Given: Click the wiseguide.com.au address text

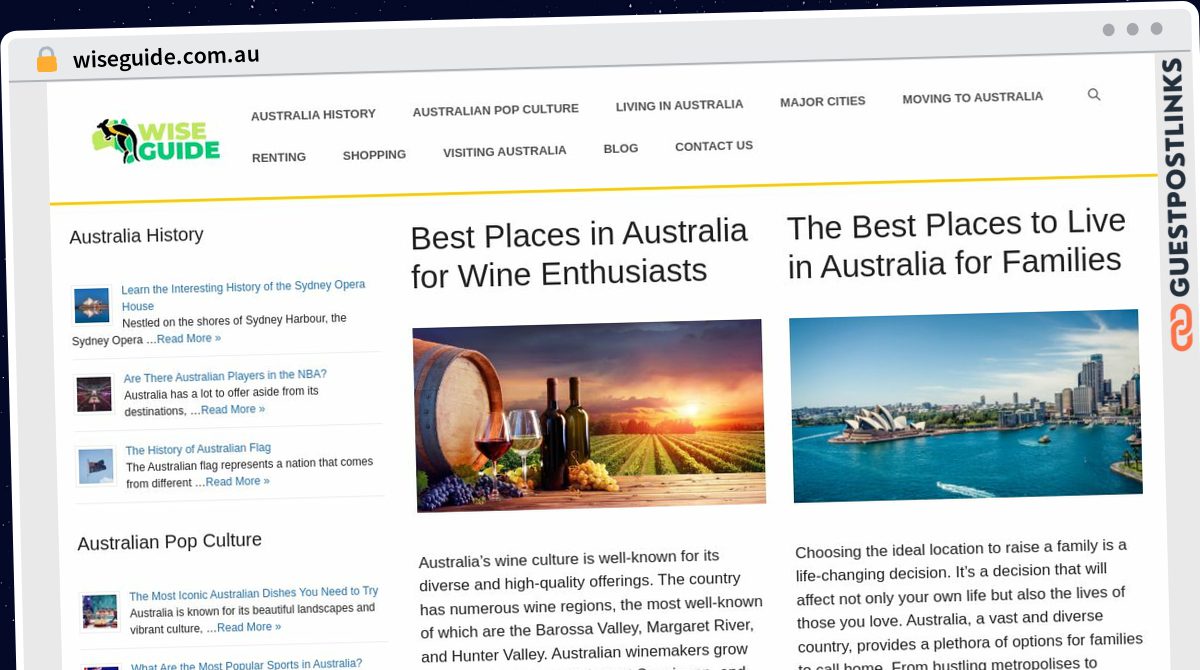Looking at the screenshot, I should [166, 57].
